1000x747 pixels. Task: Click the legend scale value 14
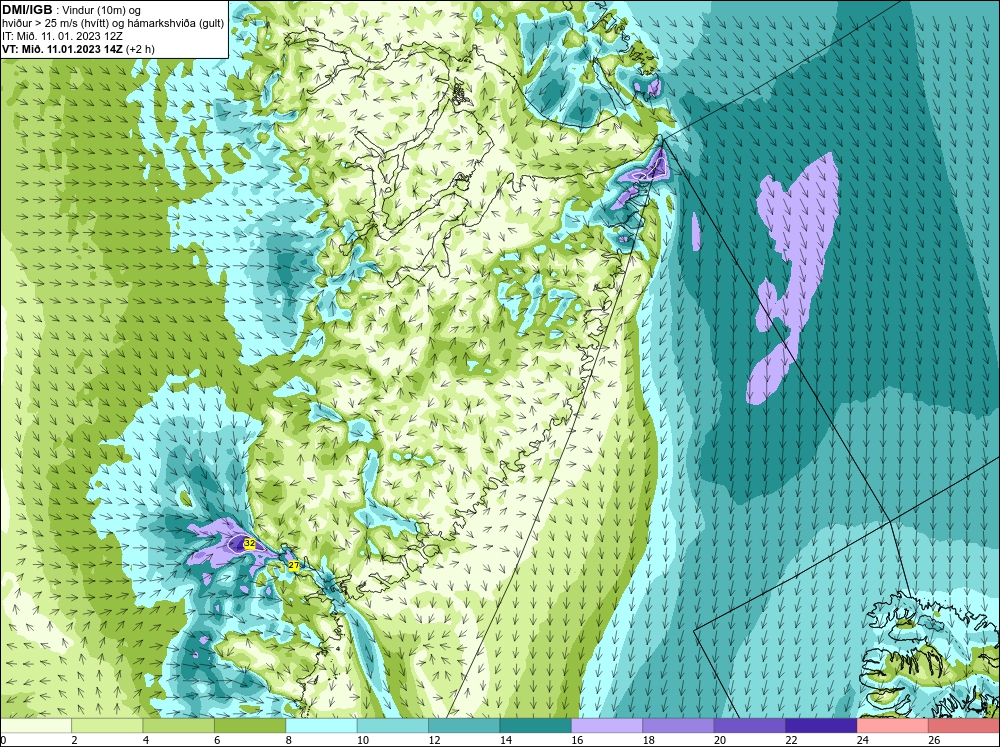(x=506, y=740)
